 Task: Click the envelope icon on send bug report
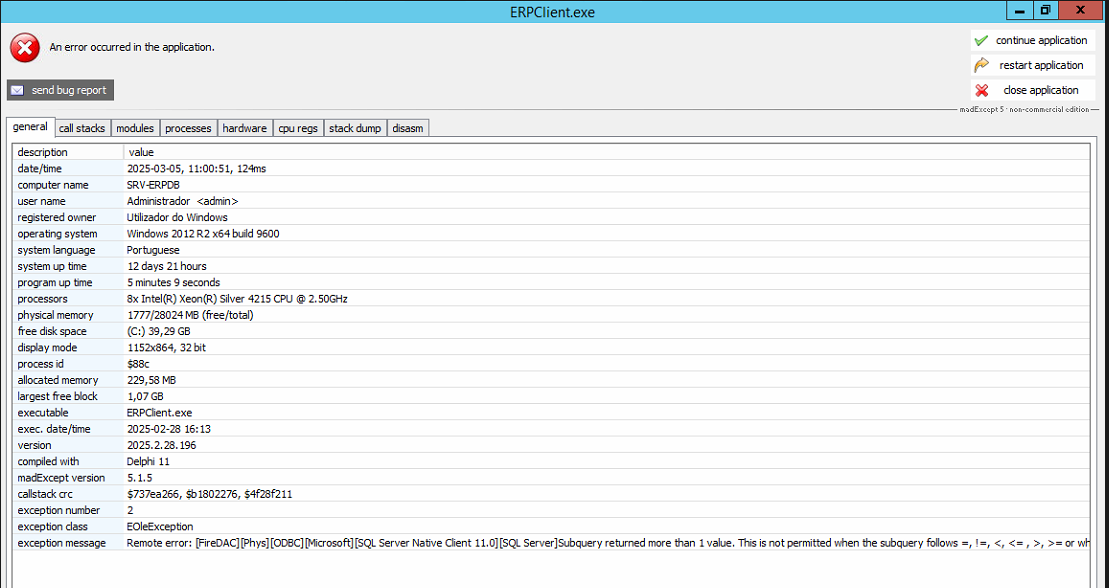pos(18,90)
